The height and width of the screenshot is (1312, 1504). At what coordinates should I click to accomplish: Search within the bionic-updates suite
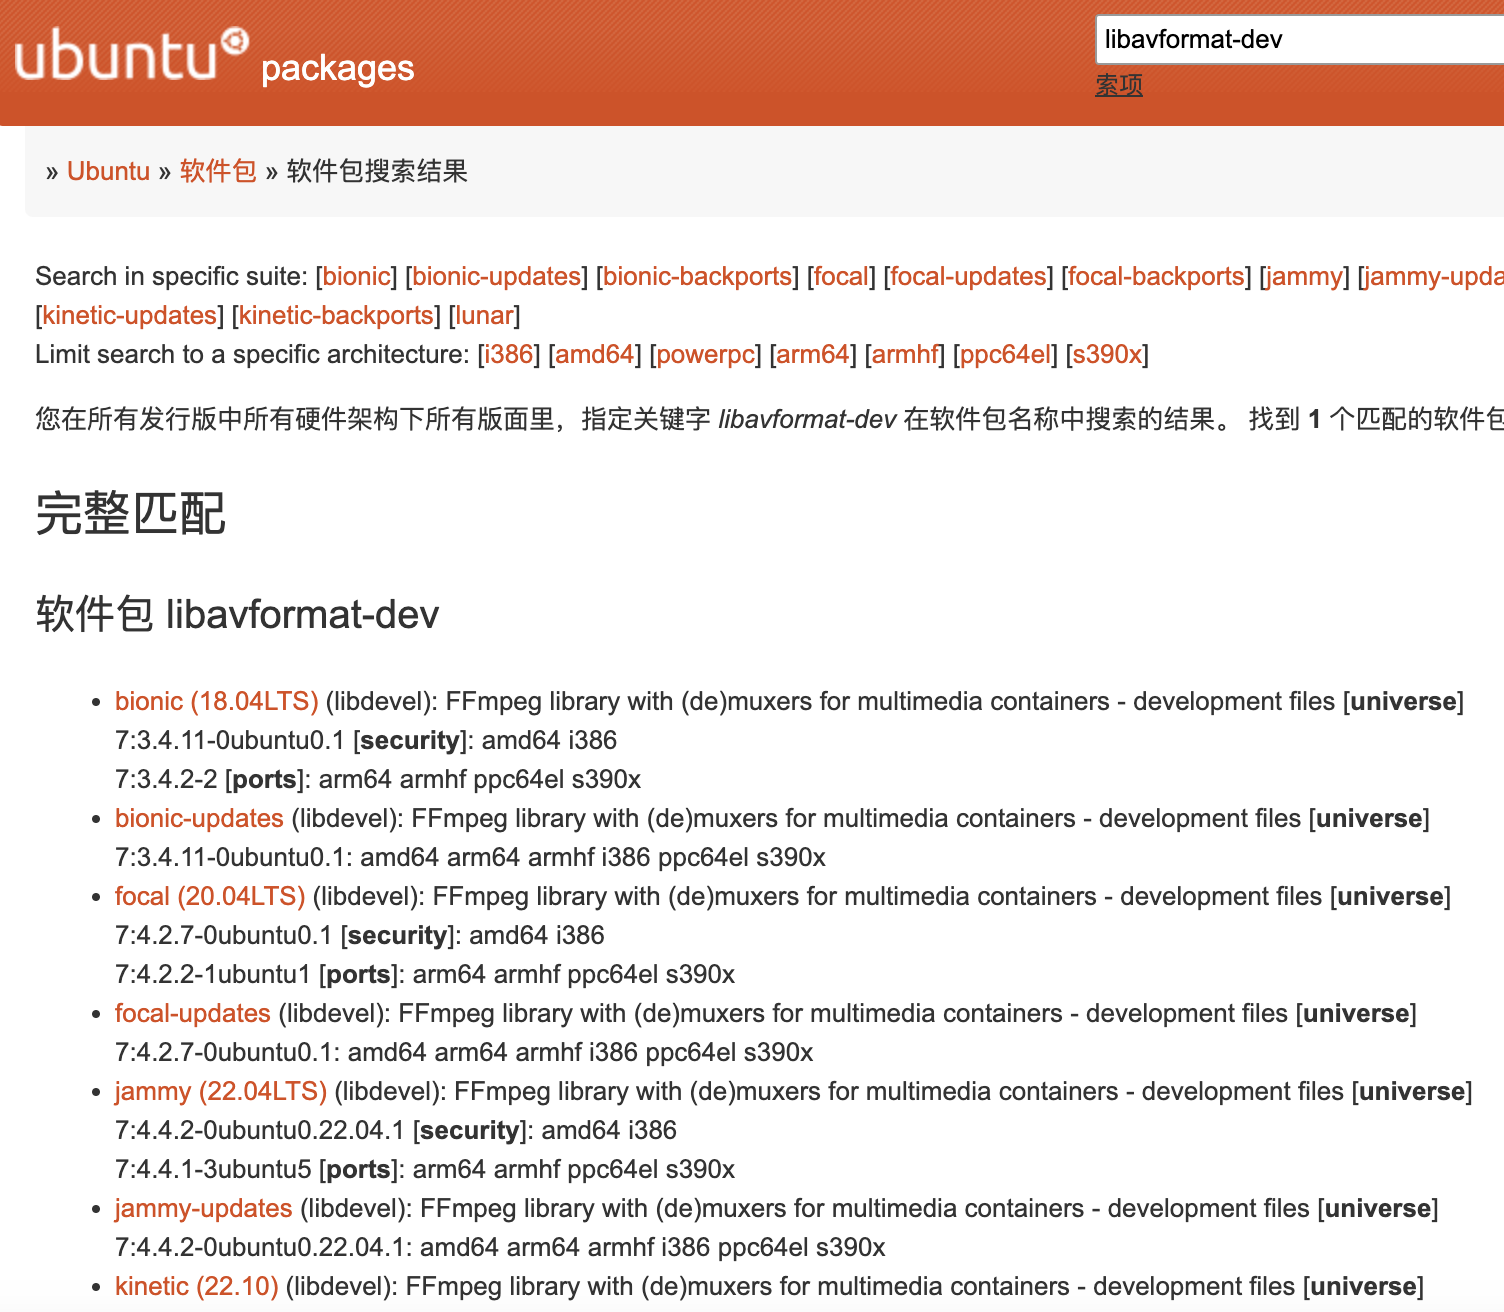[x=496, y=276]
